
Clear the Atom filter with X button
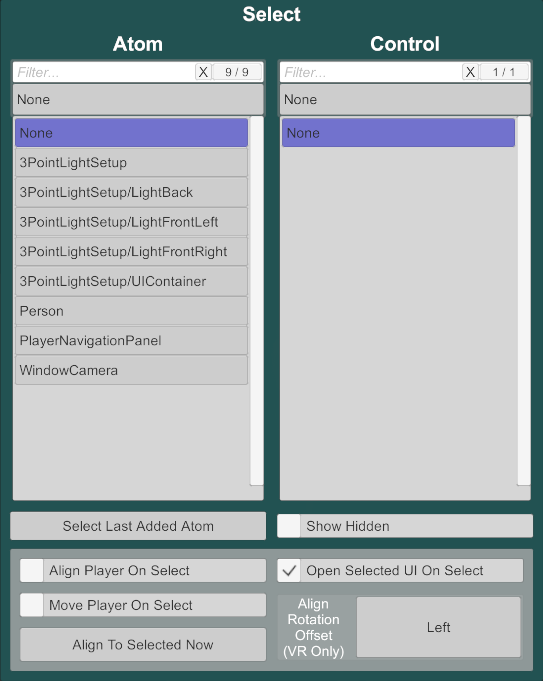(203, 72)
